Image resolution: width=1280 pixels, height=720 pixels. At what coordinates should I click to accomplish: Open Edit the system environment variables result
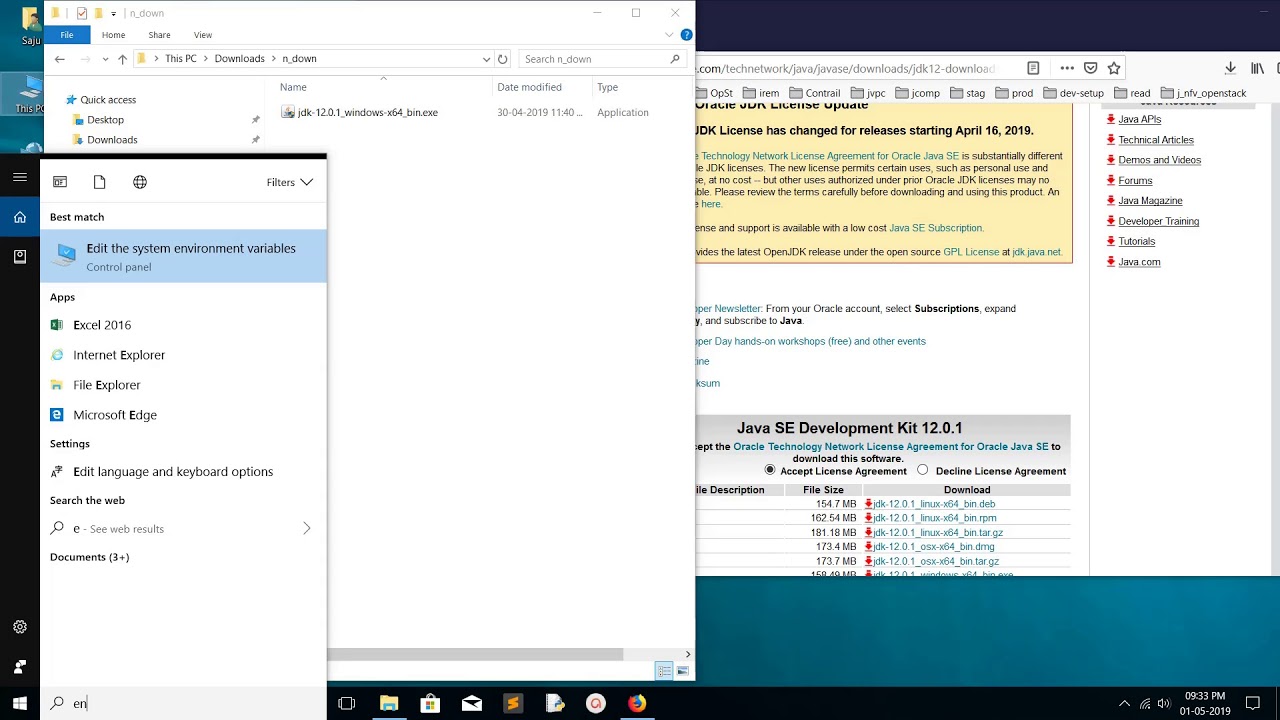point(183,256)
